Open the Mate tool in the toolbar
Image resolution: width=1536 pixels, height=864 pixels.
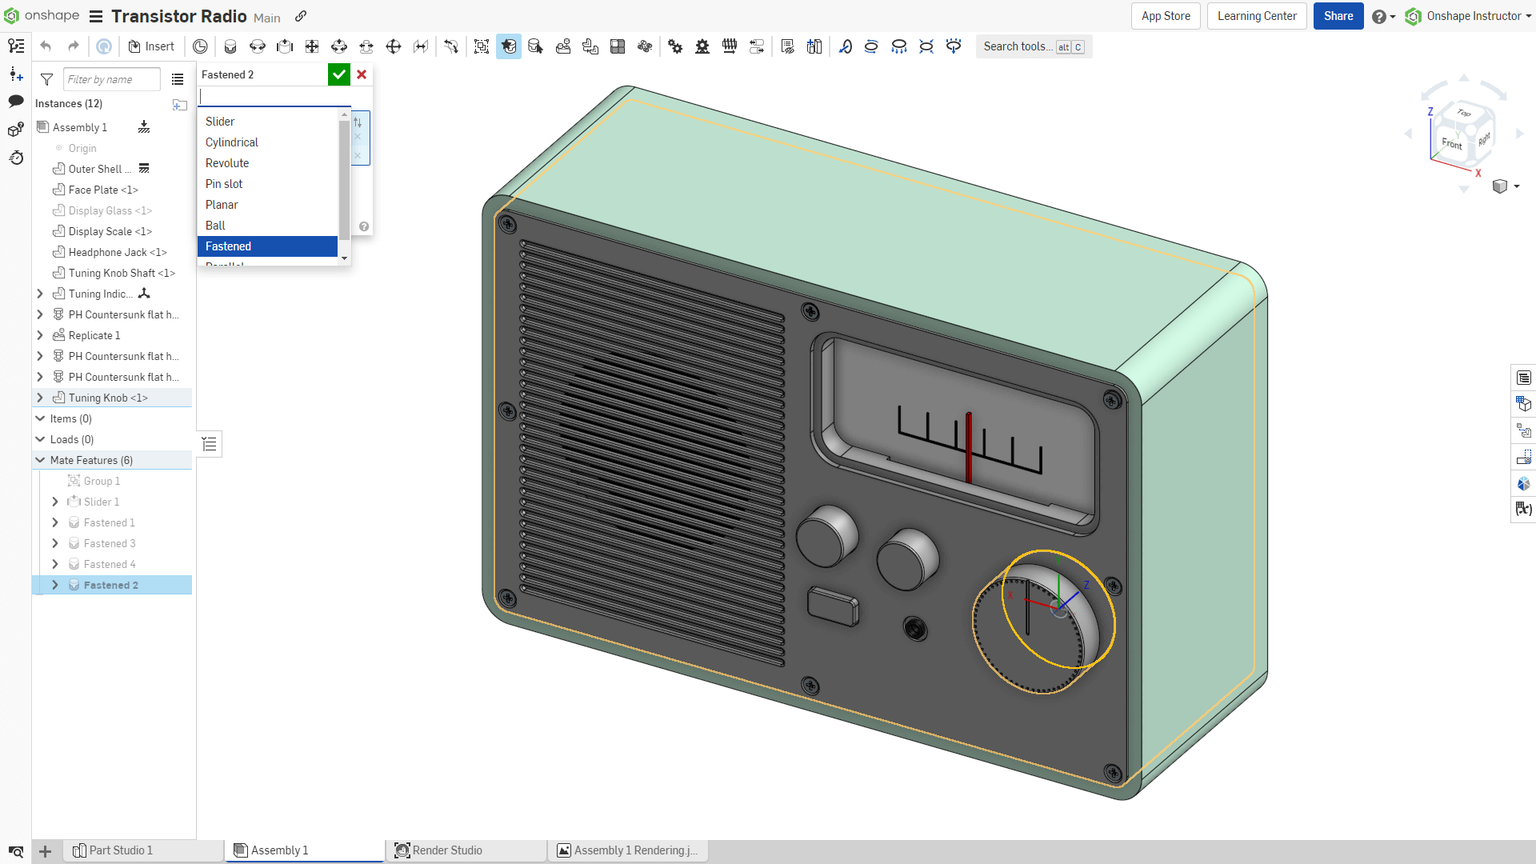(x=509, y=46)
